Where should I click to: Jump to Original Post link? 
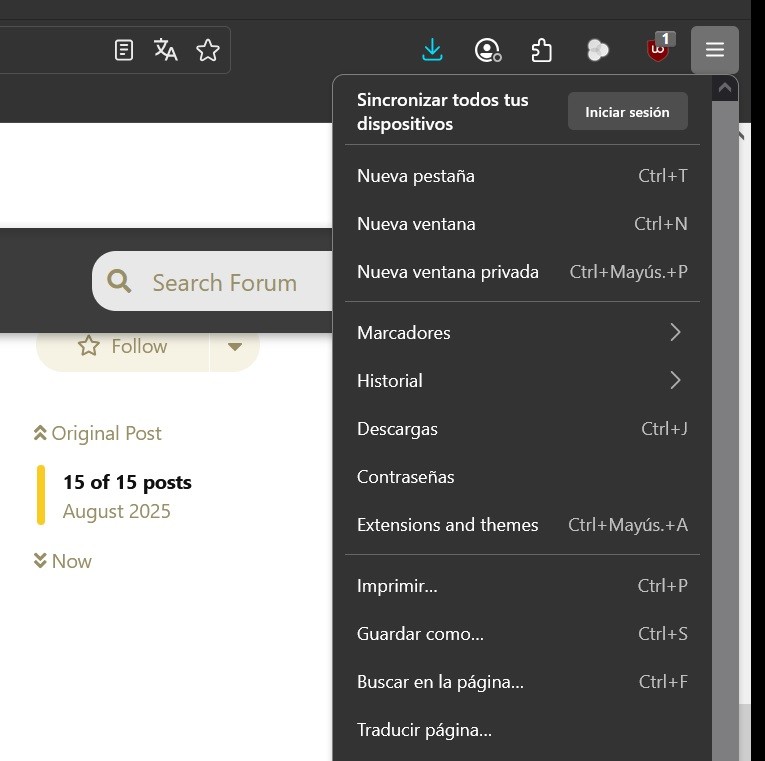pos(98,433)
